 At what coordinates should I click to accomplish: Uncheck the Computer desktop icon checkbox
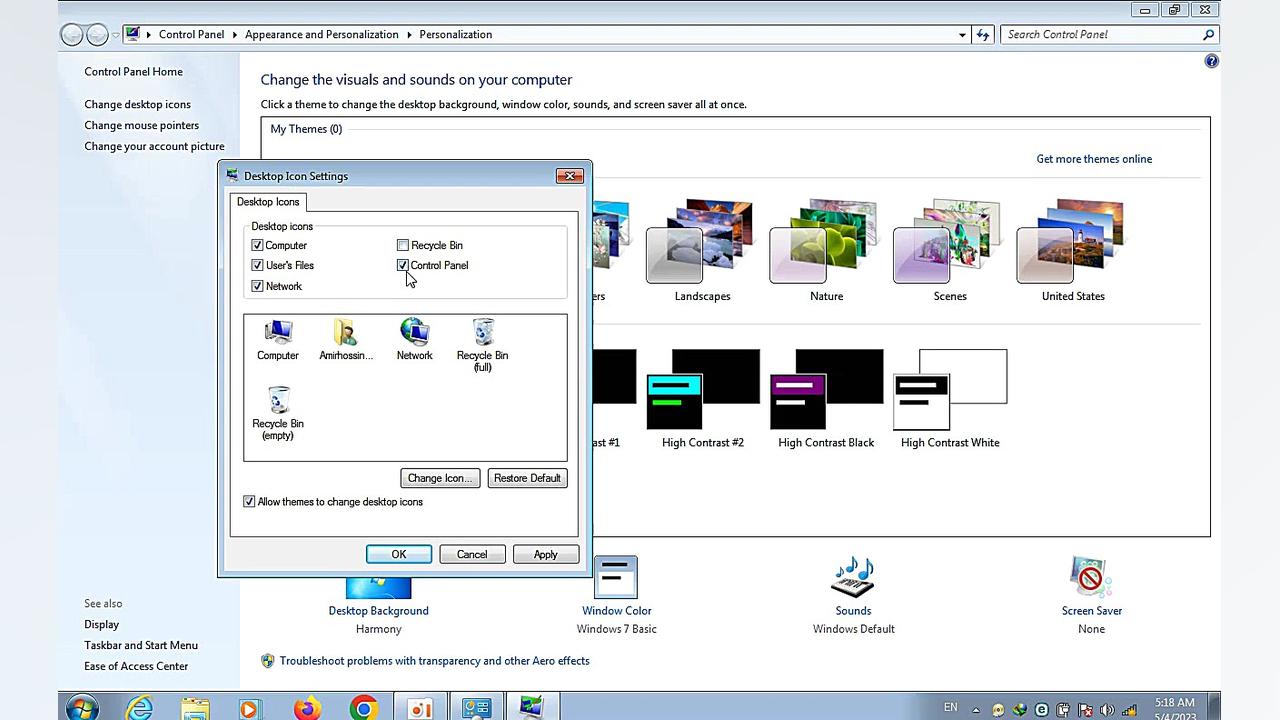click(257, 245)
